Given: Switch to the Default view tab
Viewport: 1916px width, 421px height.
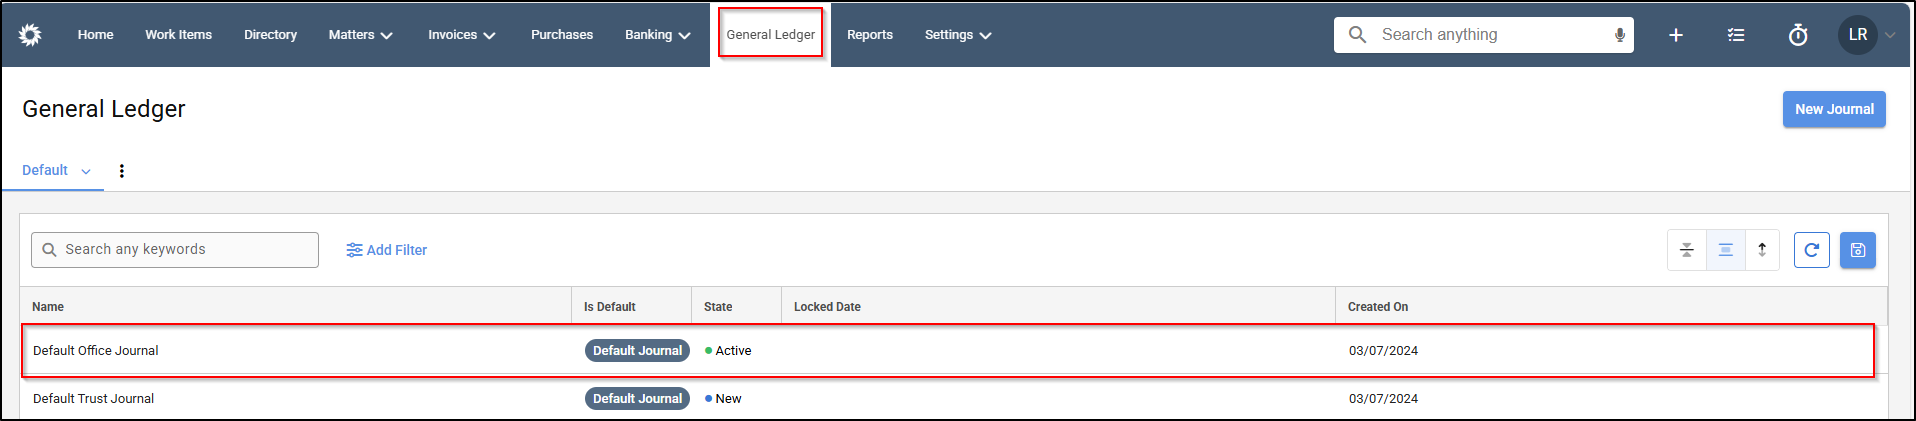Looking at the screenshot, I should (56, 171).
